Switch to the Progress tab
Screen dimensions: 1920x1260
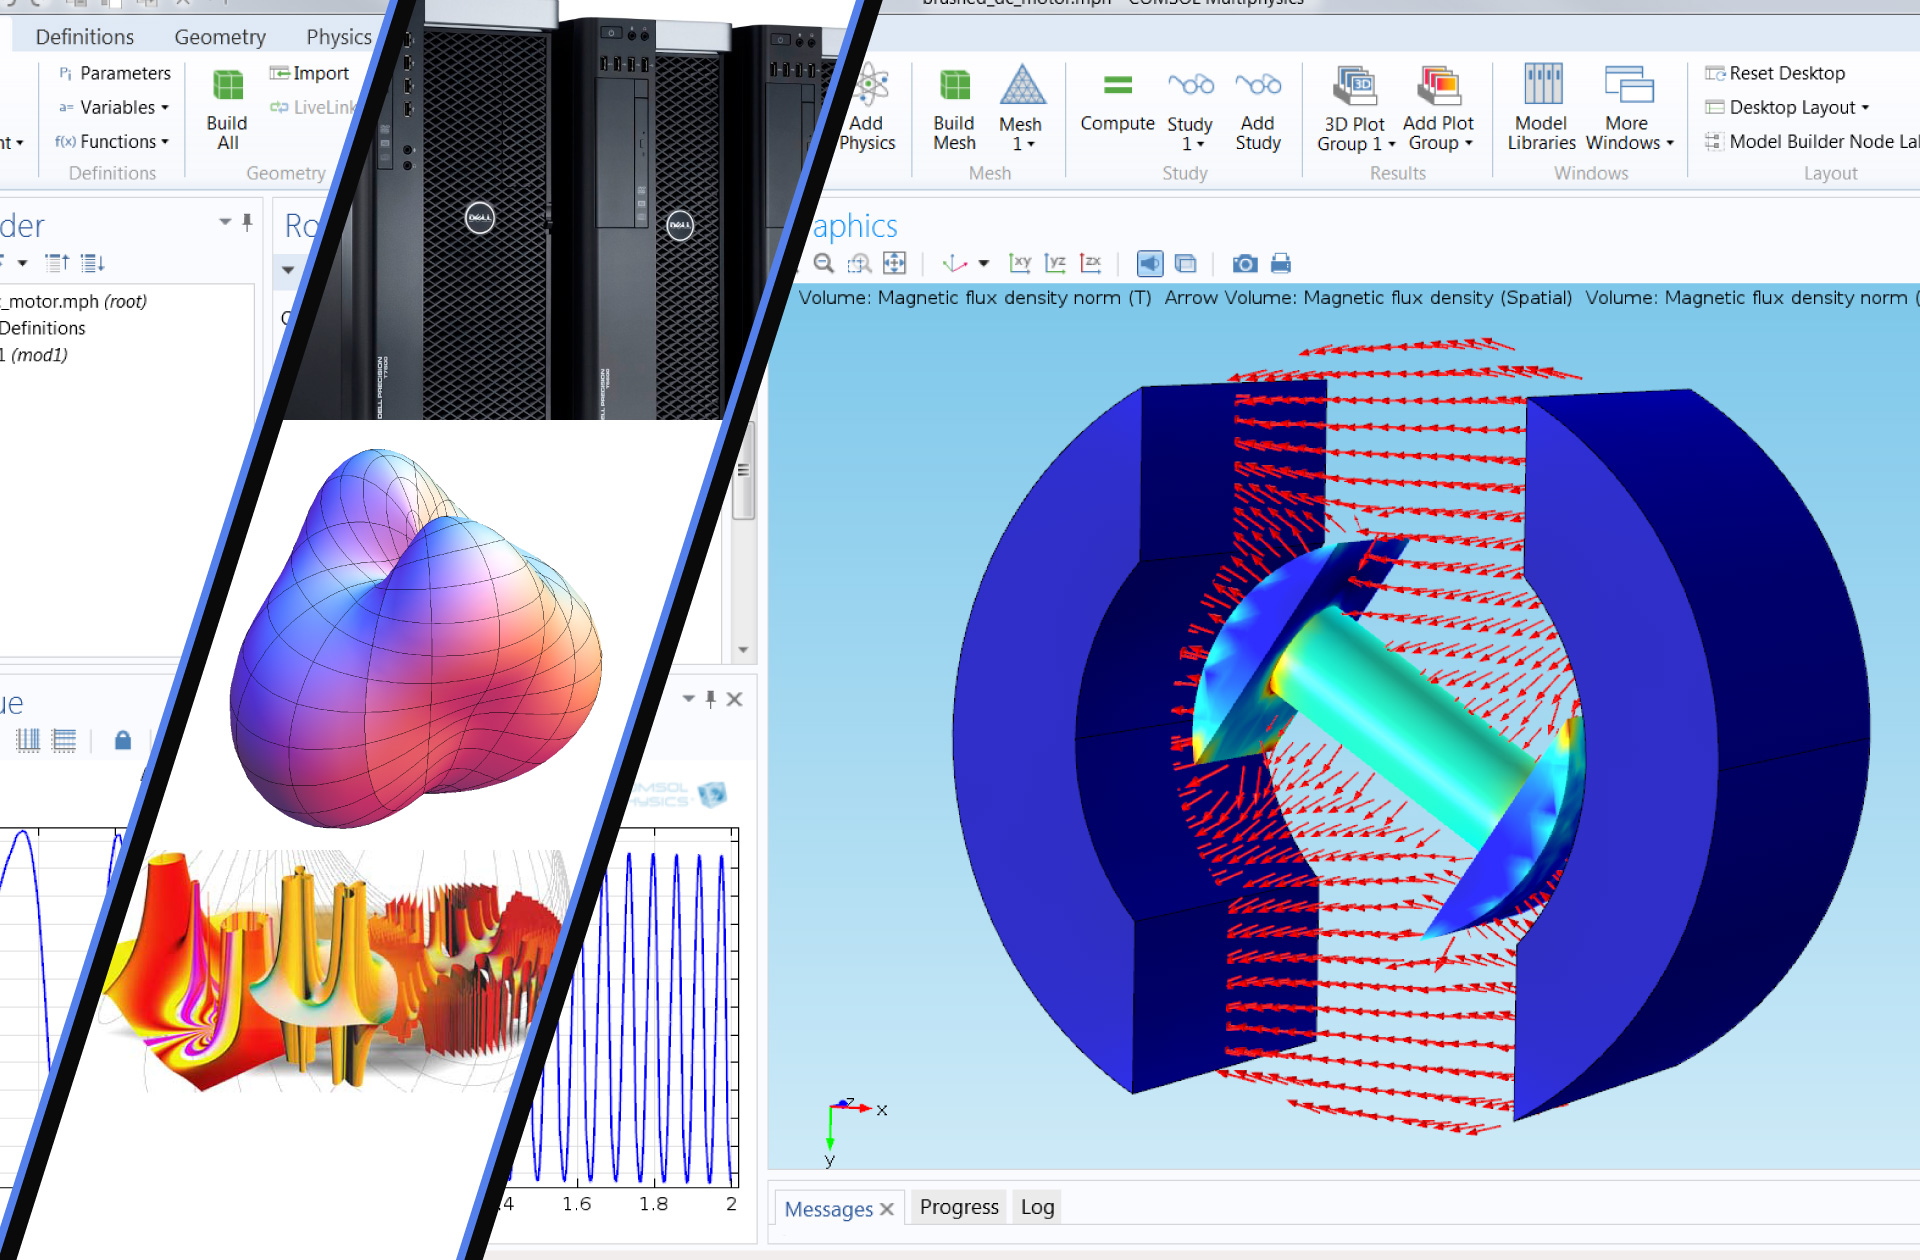(x=958, y=1207)
